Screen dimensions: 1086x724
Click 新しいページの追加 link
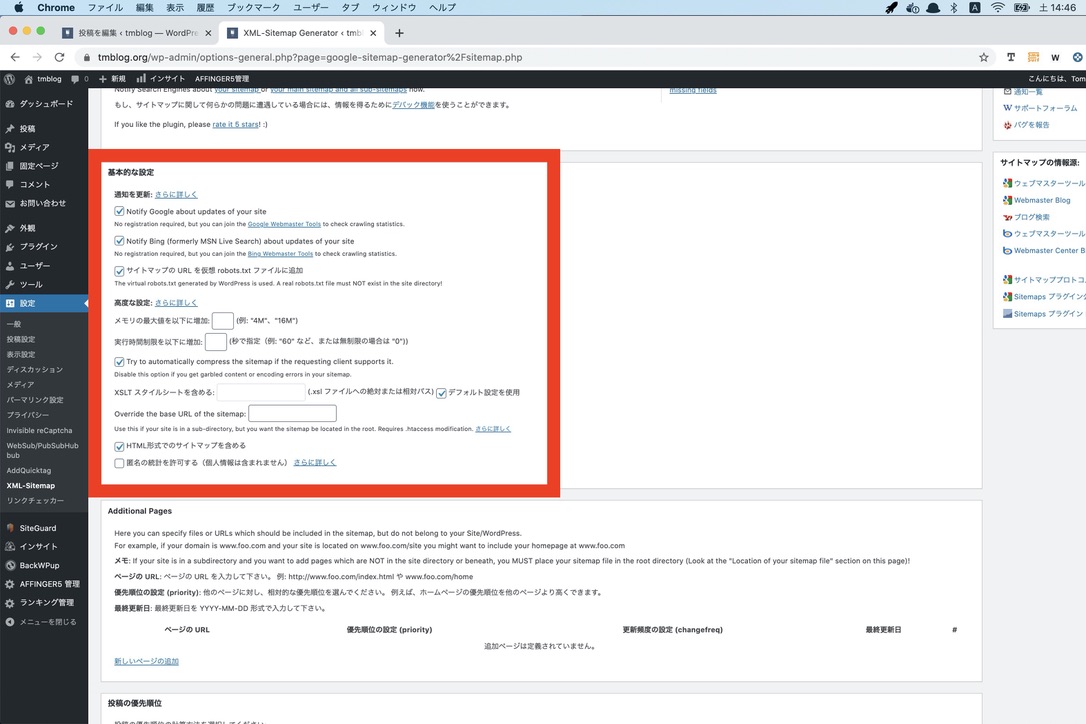[146, 662]
